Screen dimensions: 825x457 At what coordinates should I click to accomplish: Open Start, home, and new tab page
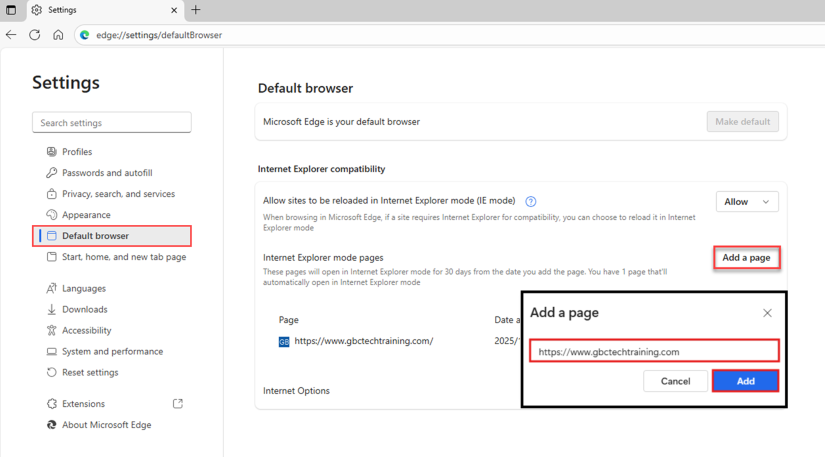pyautogui.click(x=124, y=257)
